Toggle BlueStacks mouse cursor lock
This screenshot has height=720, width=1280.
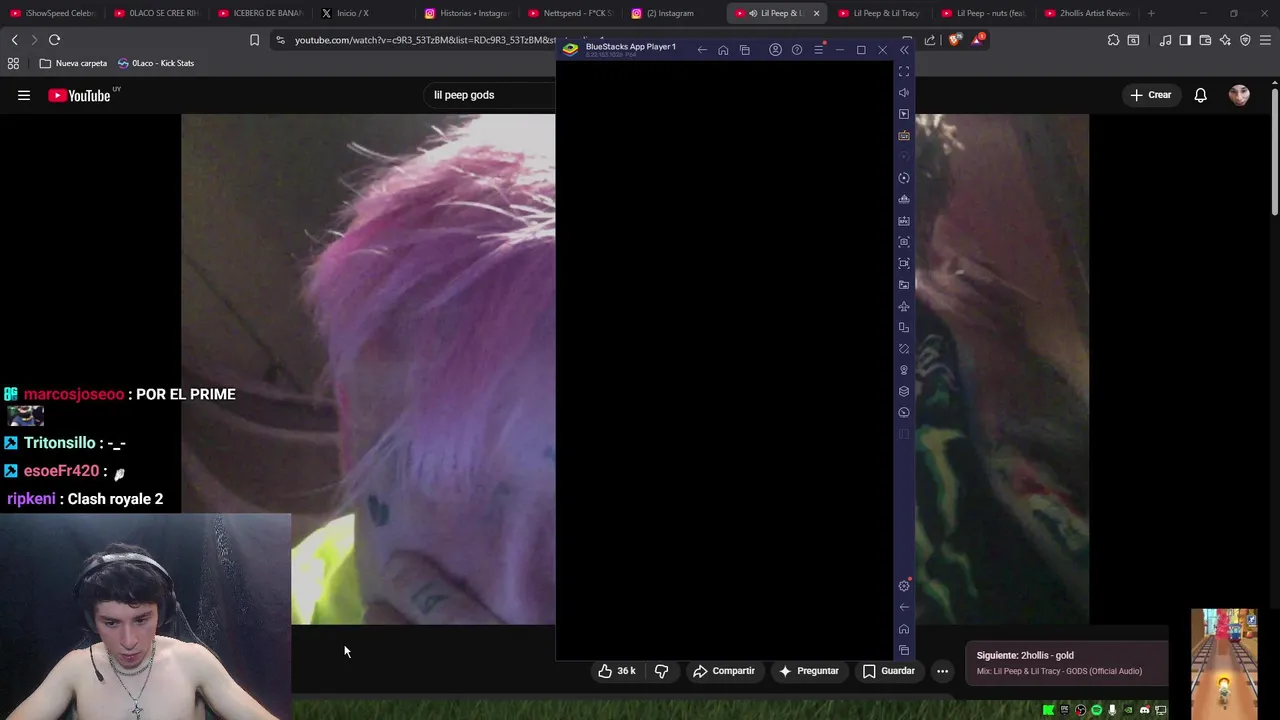point(904,114)
